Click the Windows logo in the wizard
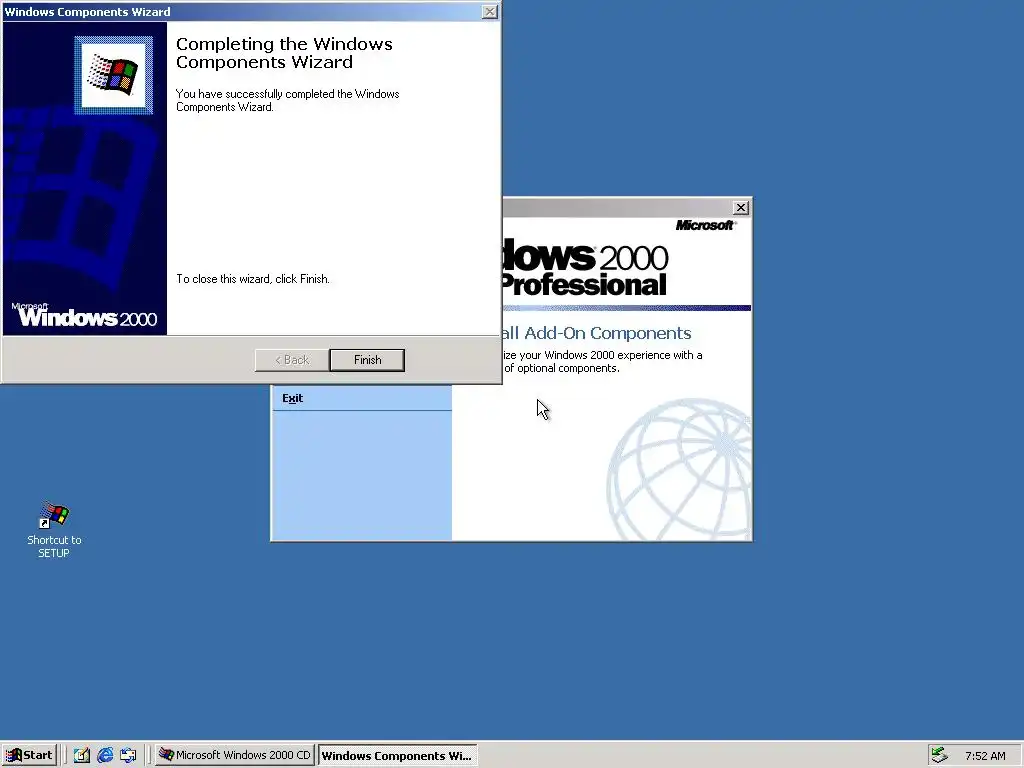 tap(114, 76)
